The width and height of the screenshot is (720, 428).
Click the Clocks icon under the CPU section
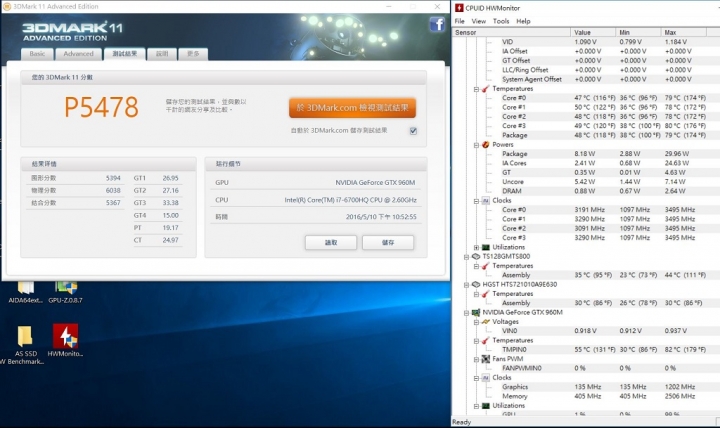click(x=485, y=201)
